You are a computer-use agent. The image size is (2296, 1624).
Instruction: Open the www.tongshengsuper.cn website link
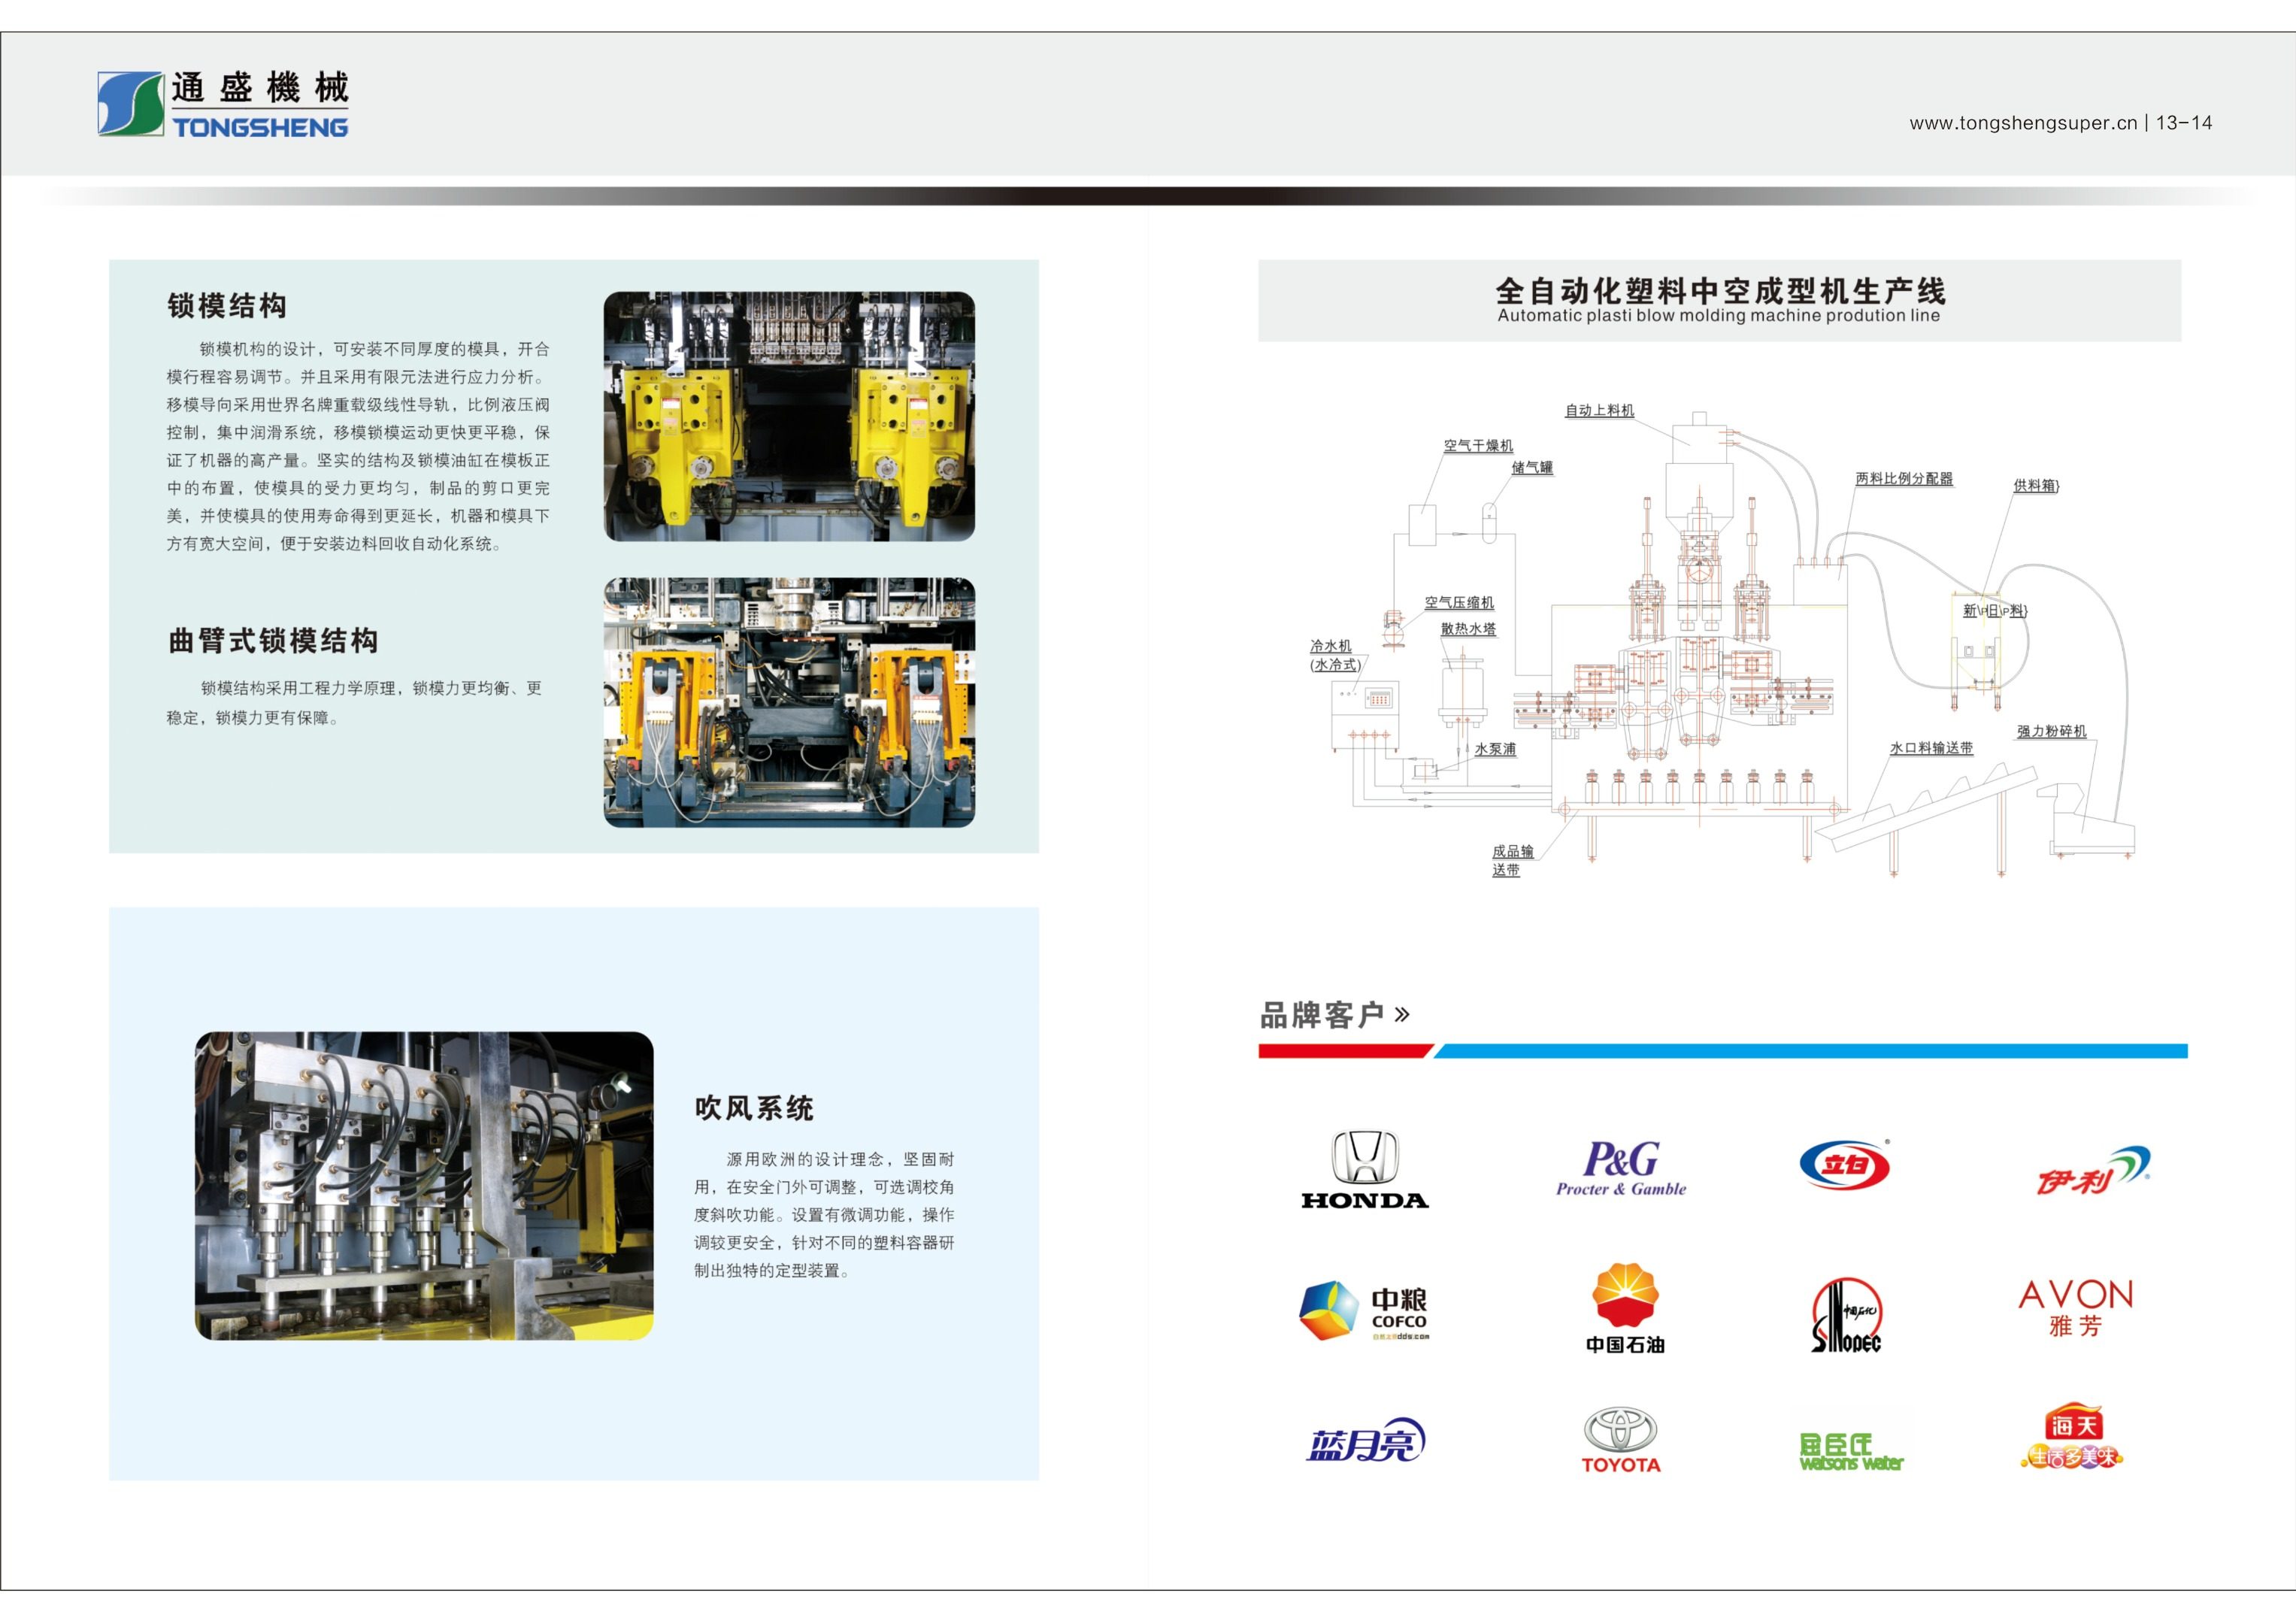(x=2022, y=123)
